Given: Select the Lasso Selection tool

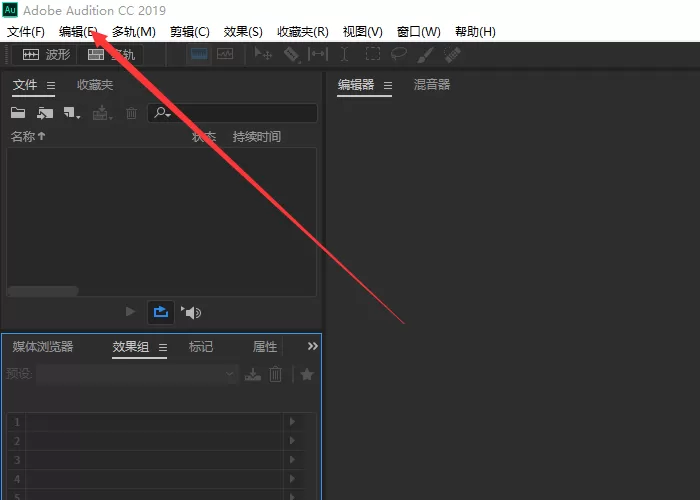Looking at the screenshot, I should (x=399, y=54).
